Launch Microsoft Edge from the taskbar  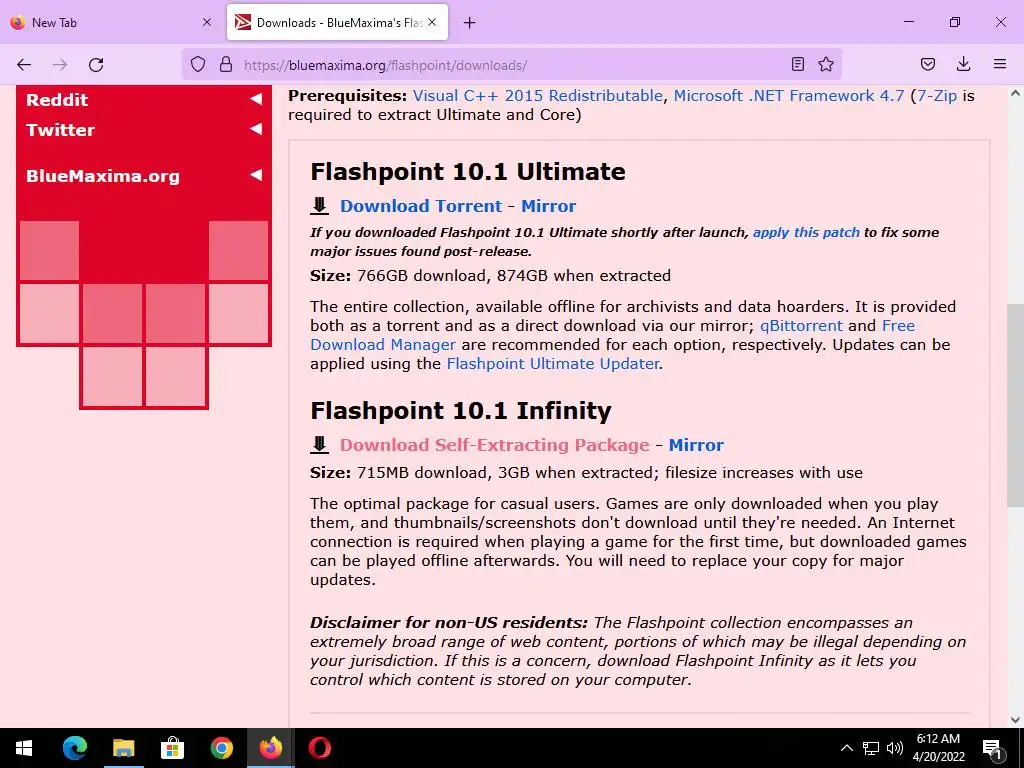coord(74,748)
